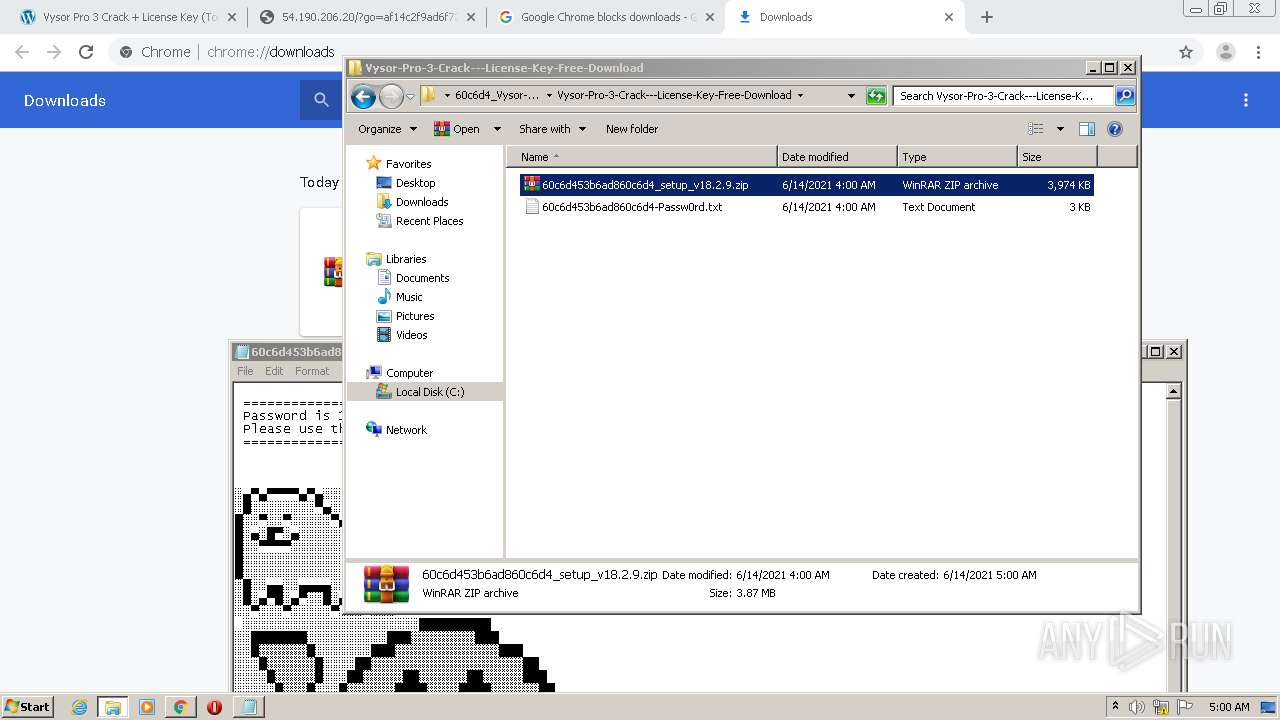Click the Explorer Back navigation arrow
The width and height of the screenshot is (1280, 720).
click(363, 96)
